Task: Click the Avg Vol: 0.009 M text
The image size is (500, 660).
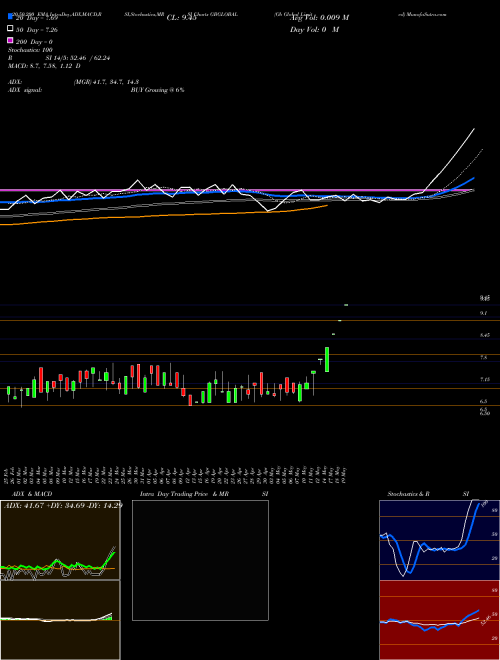Action: [x=319, y=18]
